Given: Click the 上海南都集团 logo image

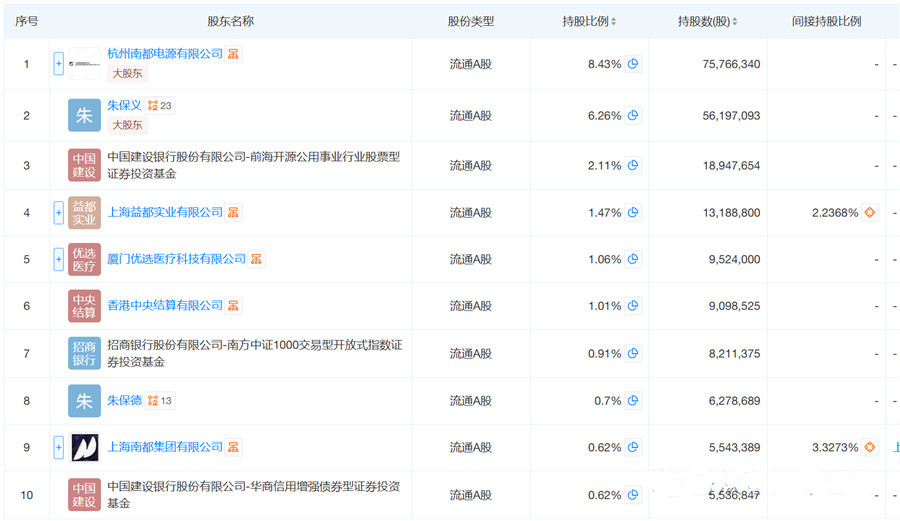Looking at the screenshot, I should pyautogui.click(x=84, y=447).
